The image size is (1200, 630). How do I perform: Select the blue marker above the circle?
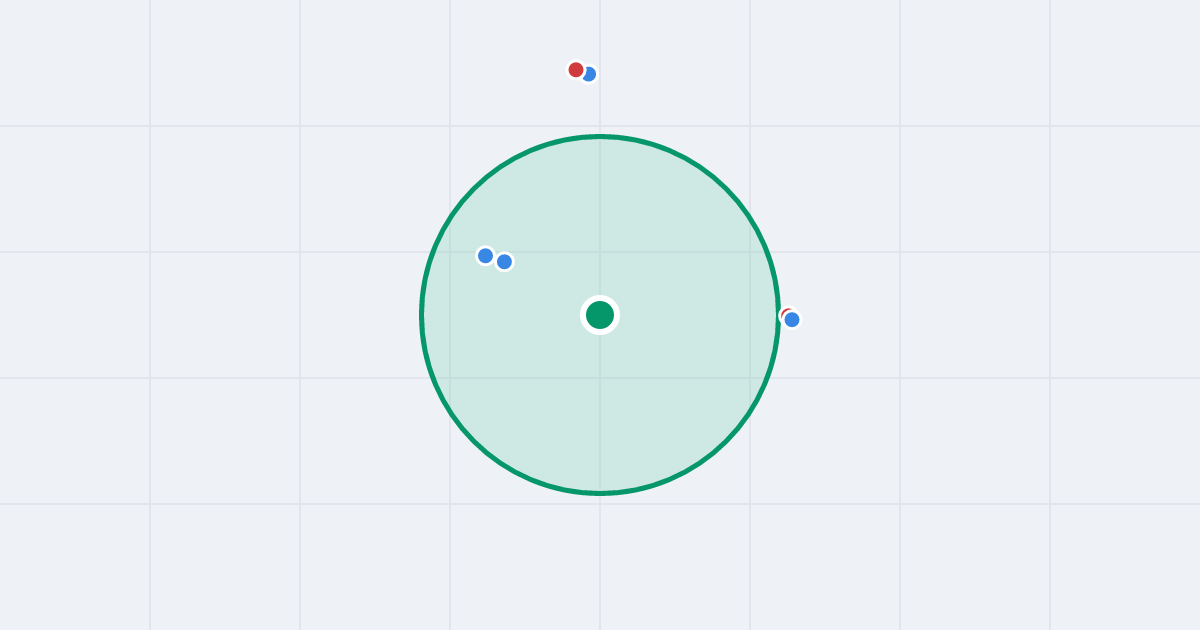point(589,74)
